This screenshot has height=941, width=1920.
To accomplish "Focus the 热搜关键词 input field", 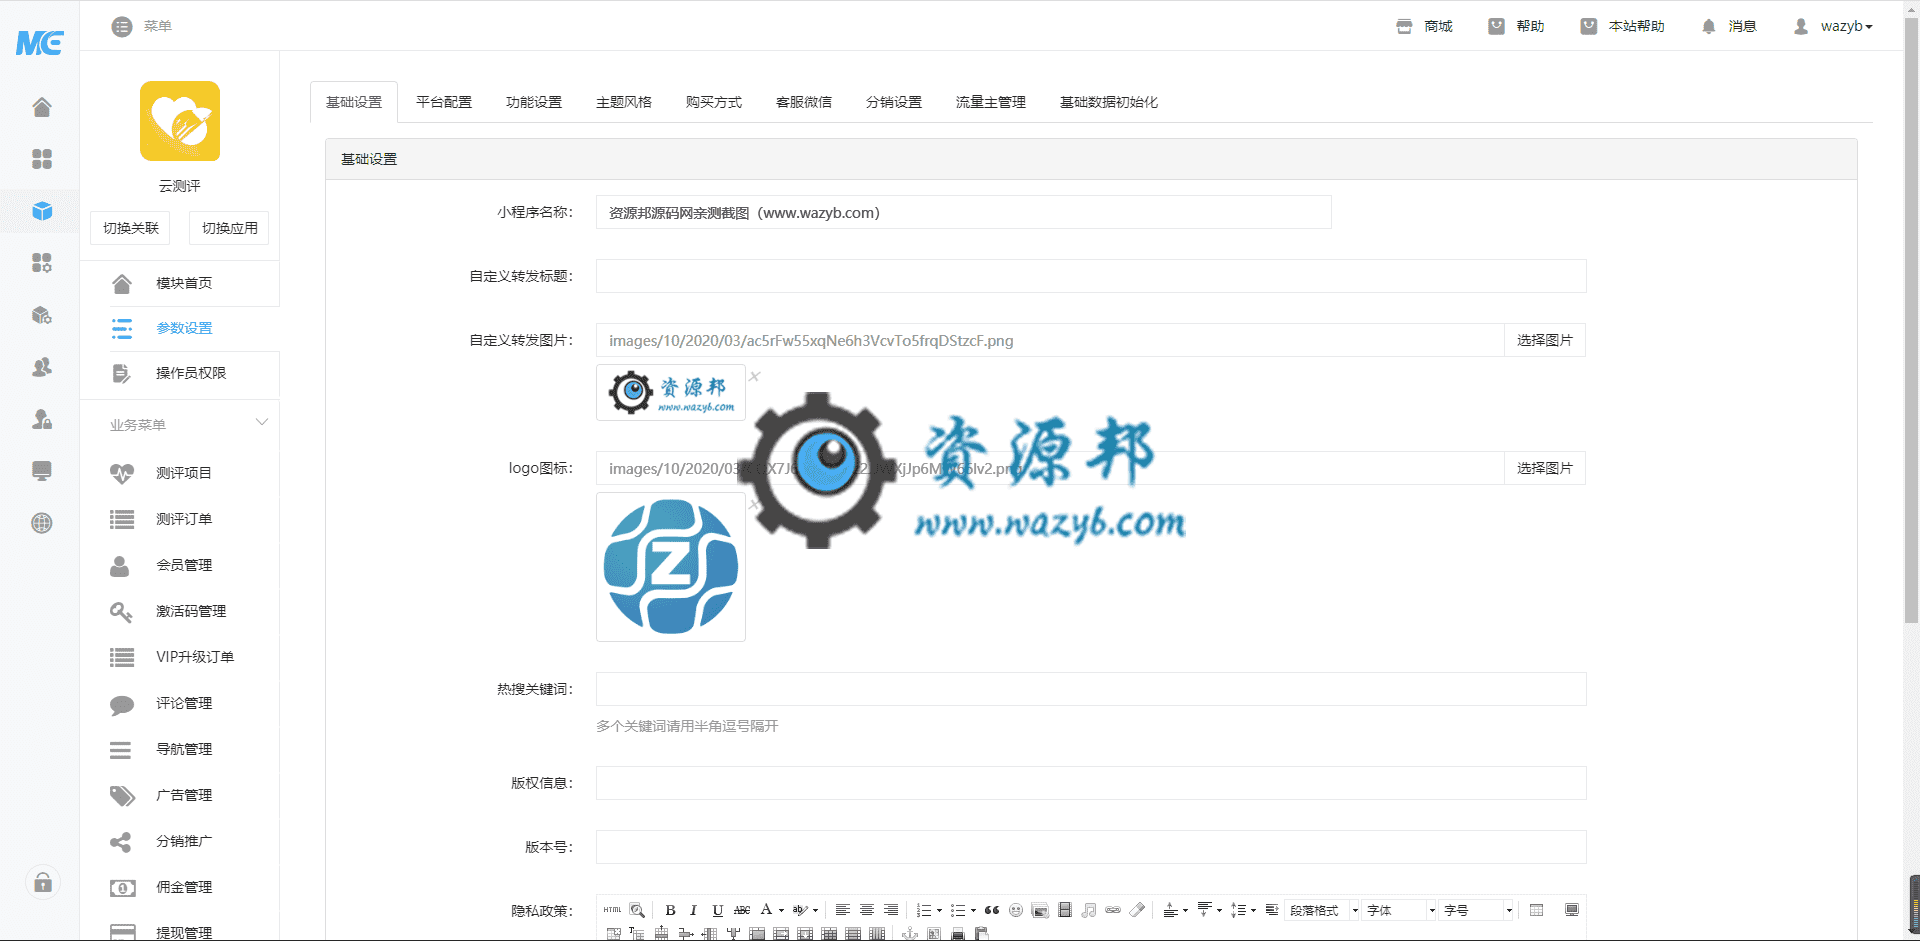I will point(1091,689).
